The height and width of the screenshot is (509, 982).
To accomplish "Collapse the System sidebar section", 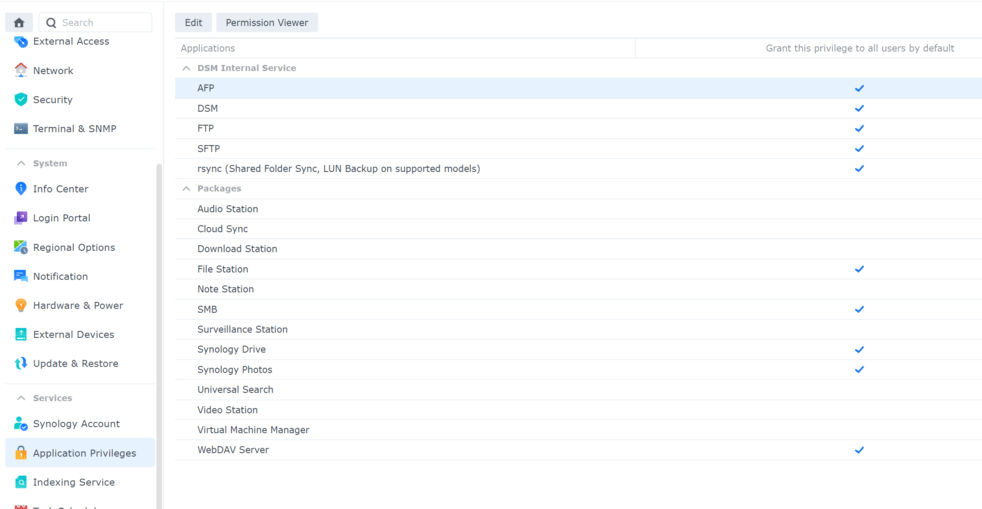I will [21, 163].
